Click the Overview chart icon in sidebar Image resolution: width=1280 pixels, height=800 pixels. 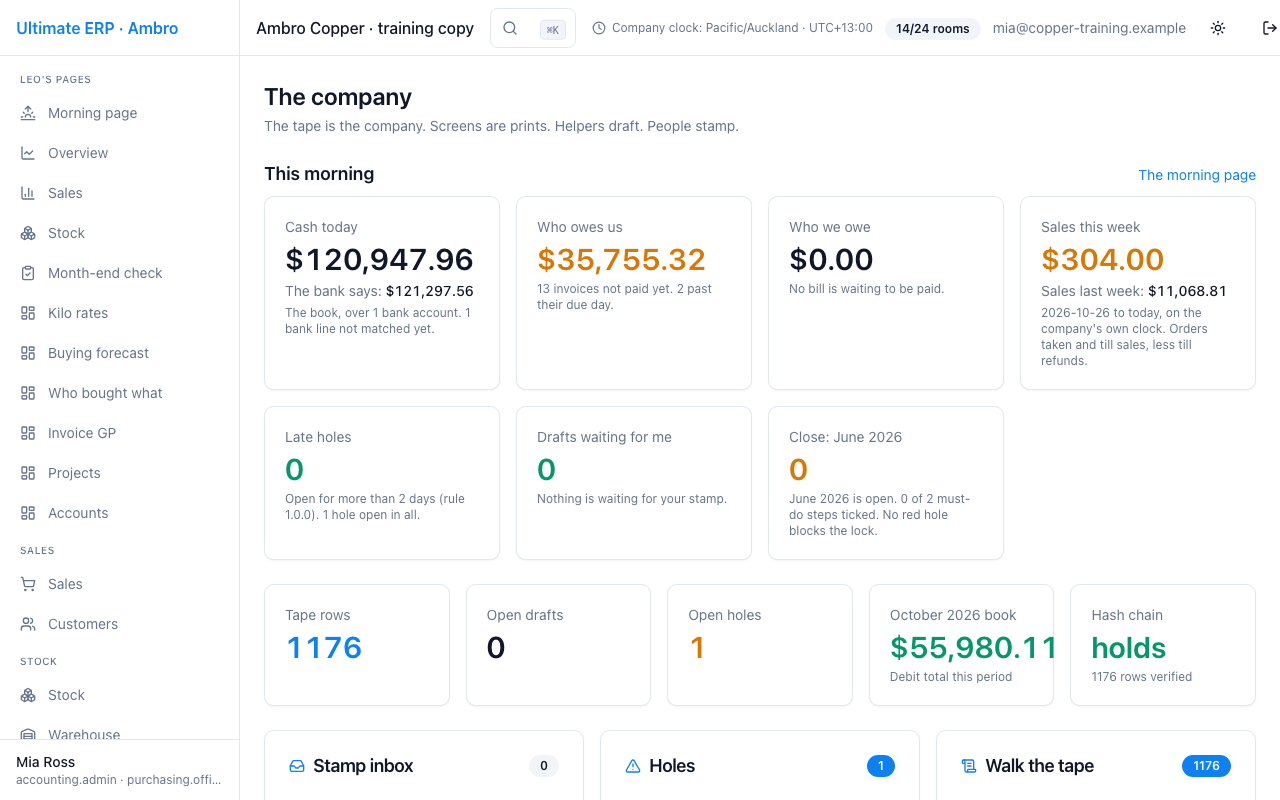[x=28, y=153]
